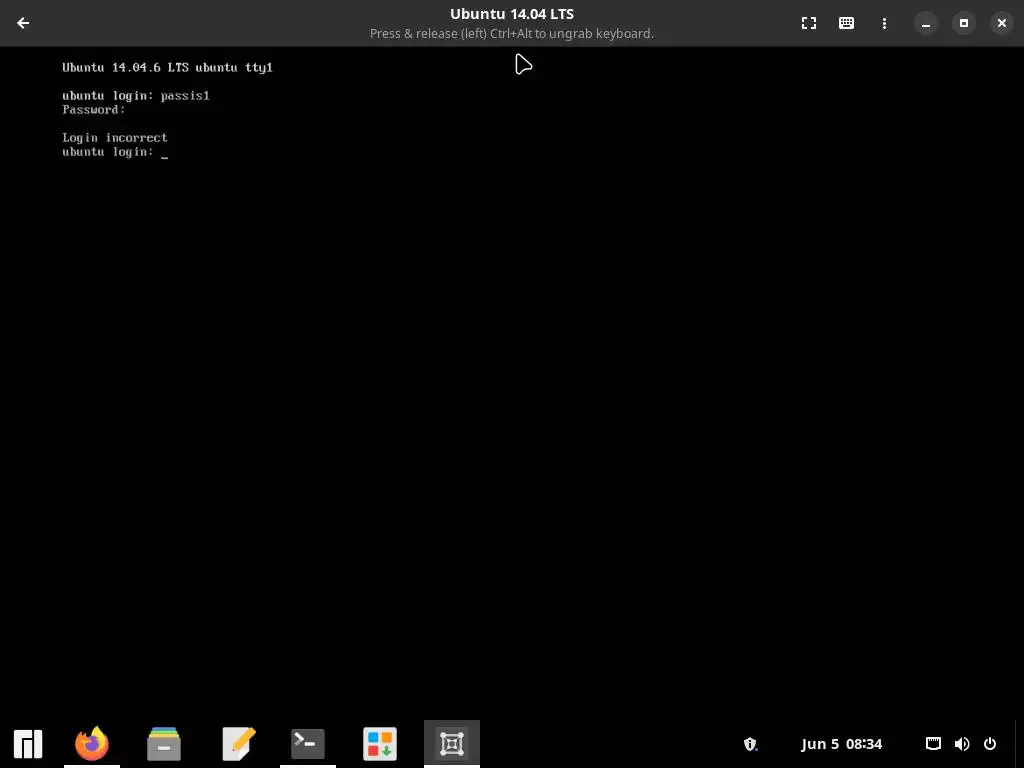Viewport: 1024px width, 768px height.
Task: Open the text editor notepad icon
Action: click(238, 744)
